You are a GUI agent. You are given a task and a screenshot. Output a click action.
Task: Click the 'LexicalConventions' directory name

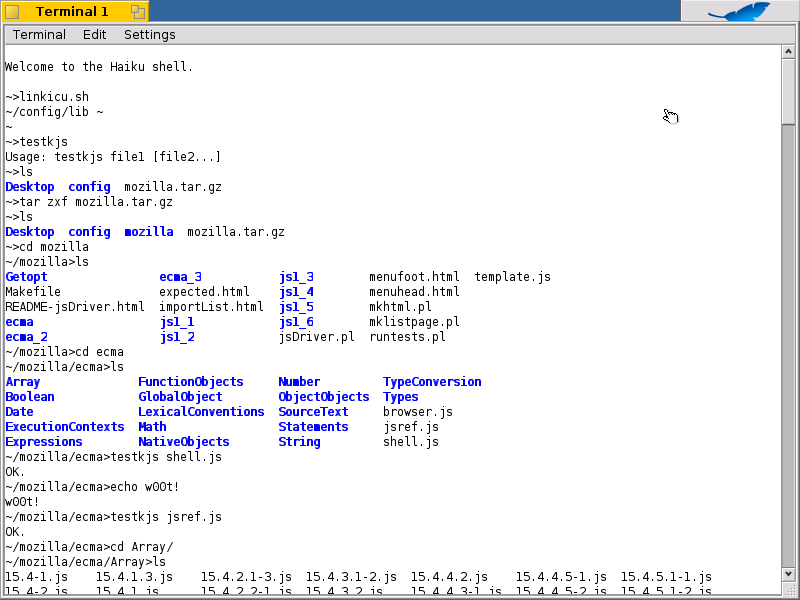pyautogui.click(x=201, y=412)
